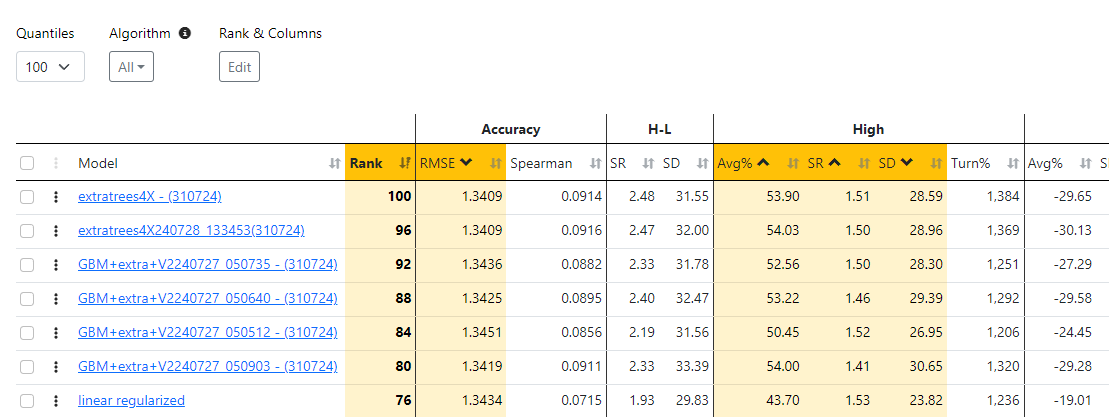This screenshot has width=1109, height=417.
Task: Click the Edit Rank & Columns button
Action: click(239, 67)
